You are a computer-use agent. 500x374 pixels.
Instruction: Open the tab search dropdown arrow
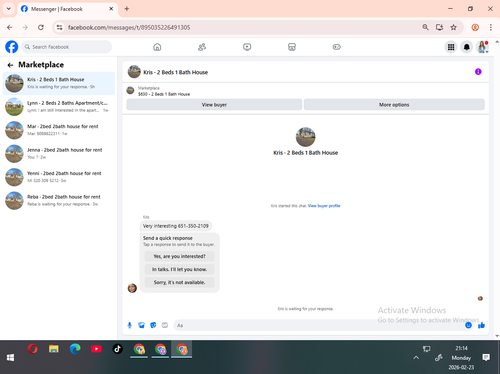(x=9, y=9)
